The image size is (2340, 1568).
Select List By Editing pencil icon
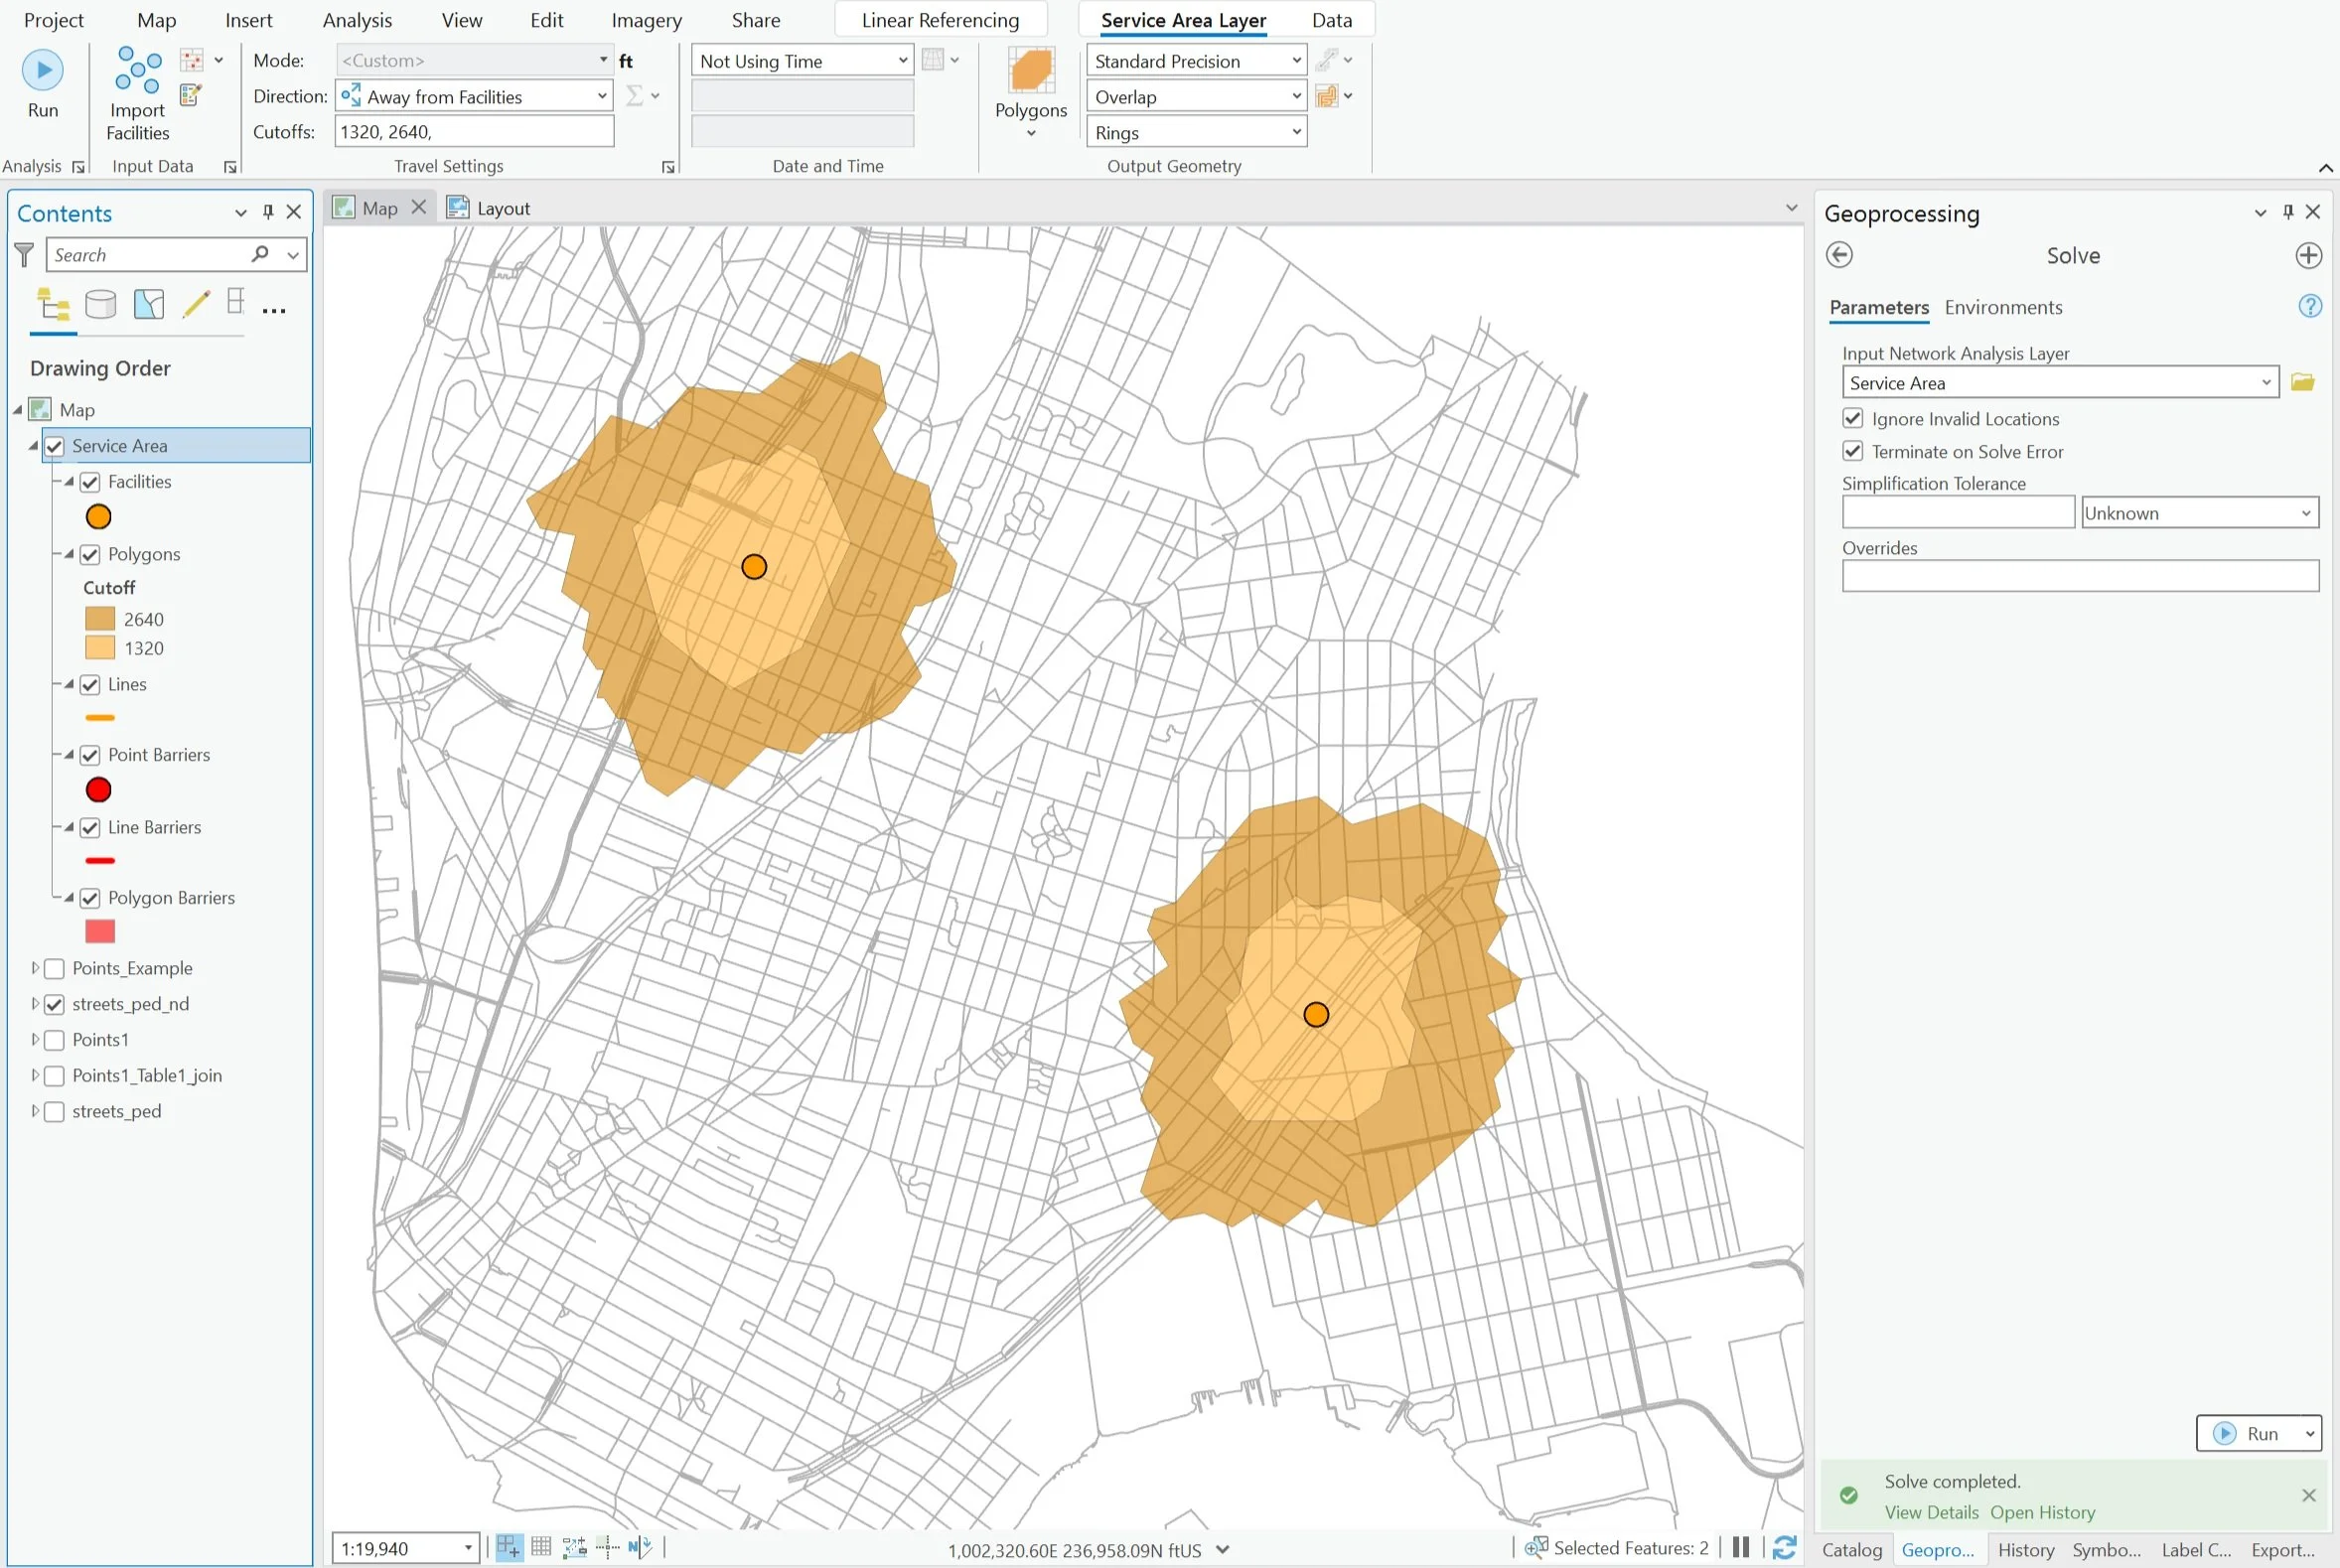(196, 304)
